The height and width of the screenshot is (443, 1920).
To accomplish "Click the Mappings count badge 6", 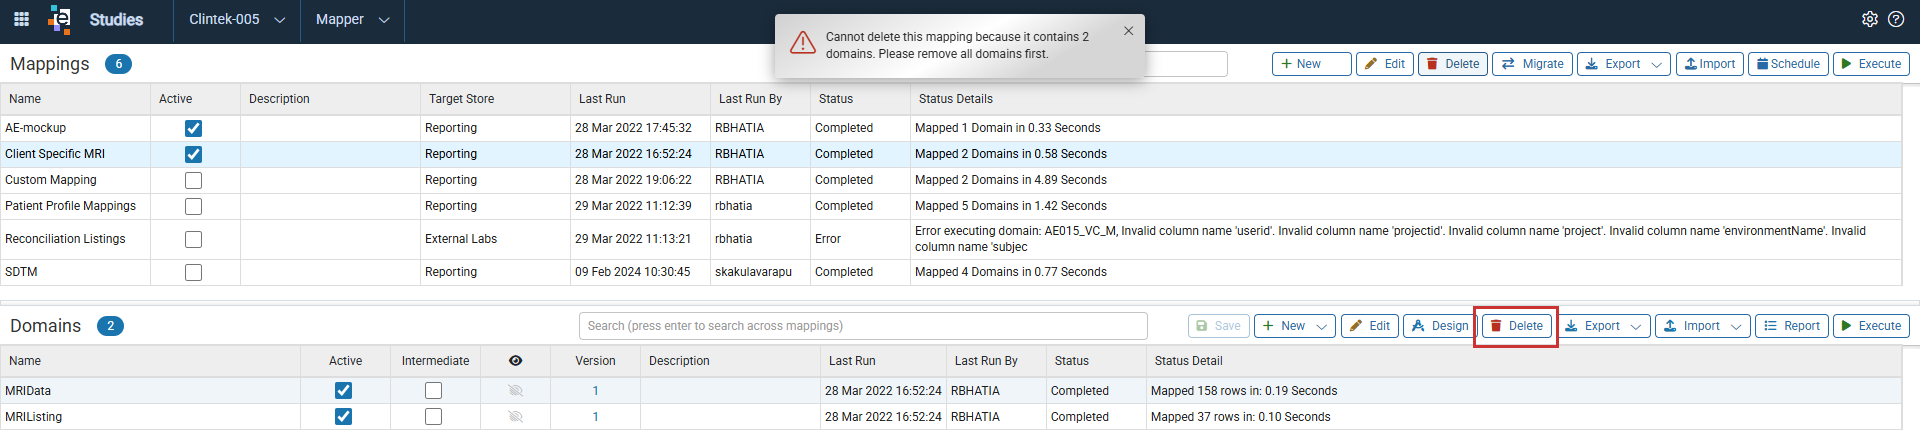I will pos(118,64).
